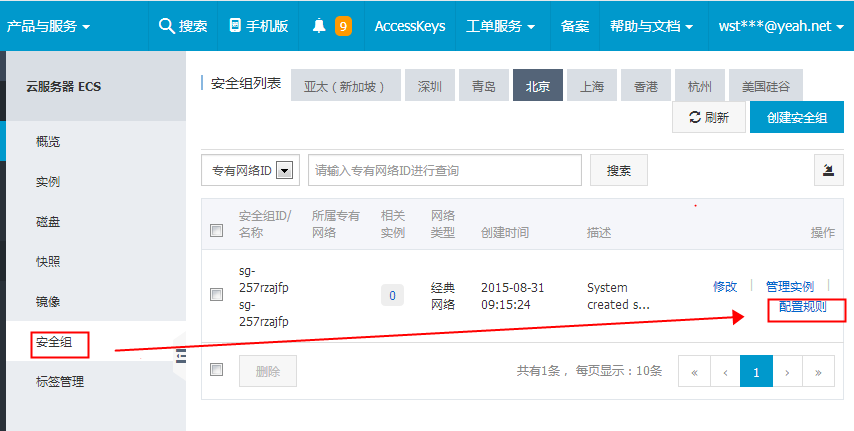Open the 手机版 mobile version icon
The height and width of the screenshot is (431, 854).
pyautogui.click(x=235, y=26)
